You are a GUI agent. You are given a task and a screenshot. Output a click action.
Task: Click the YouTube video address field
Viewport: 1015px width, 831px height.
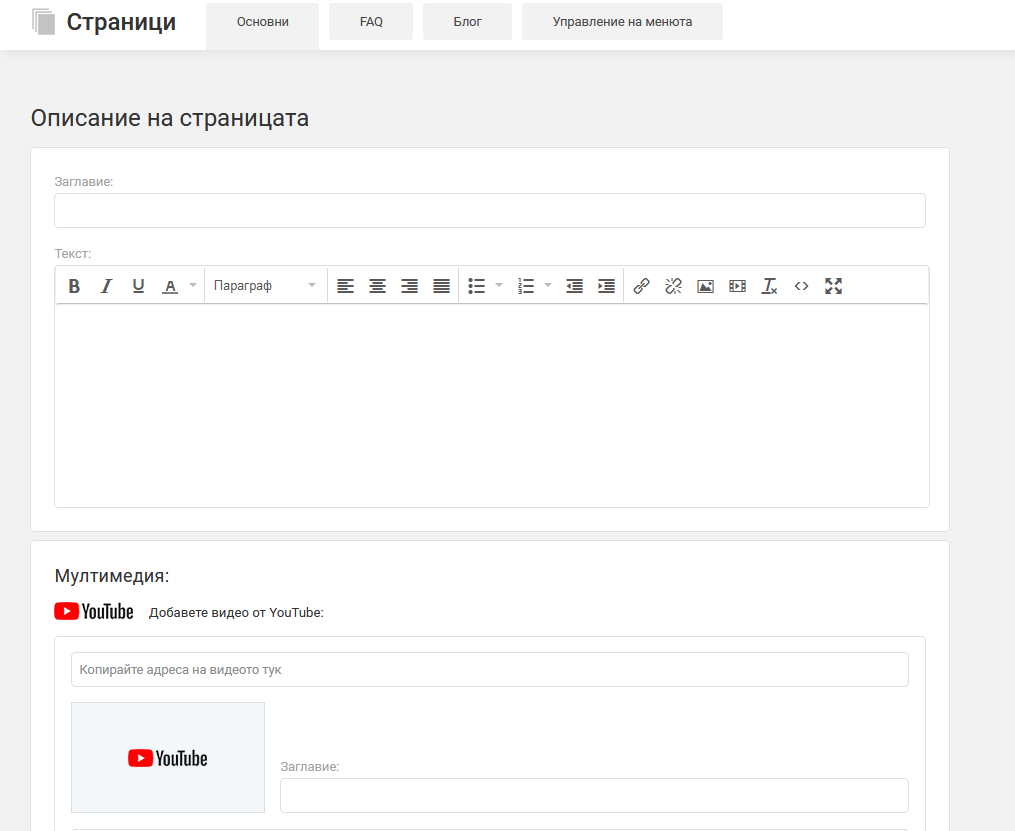[x=490, y=669]
